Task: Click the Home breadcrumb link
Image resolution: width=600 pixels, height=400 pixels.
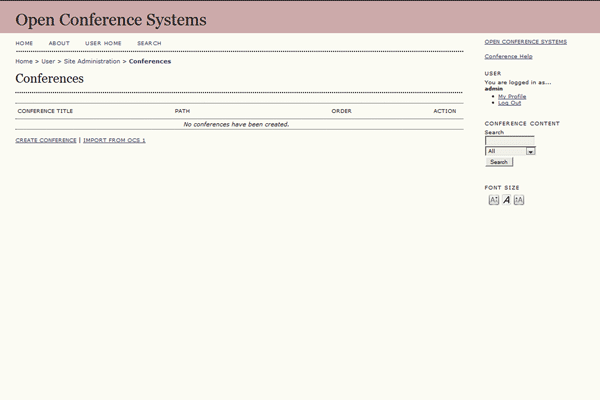Action: pyautogui.click(x=24, y=62)
